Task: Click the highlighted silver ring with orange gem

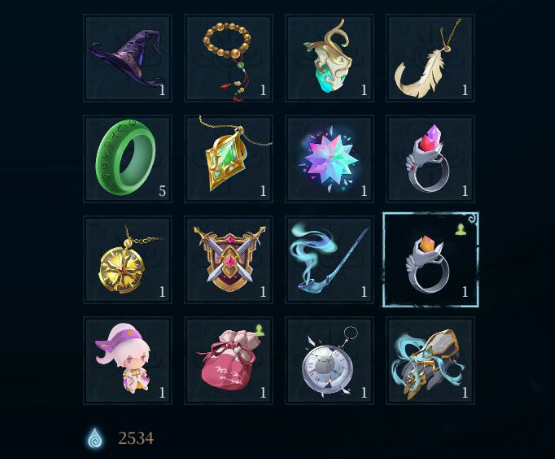Action: (x=431, y=260)
